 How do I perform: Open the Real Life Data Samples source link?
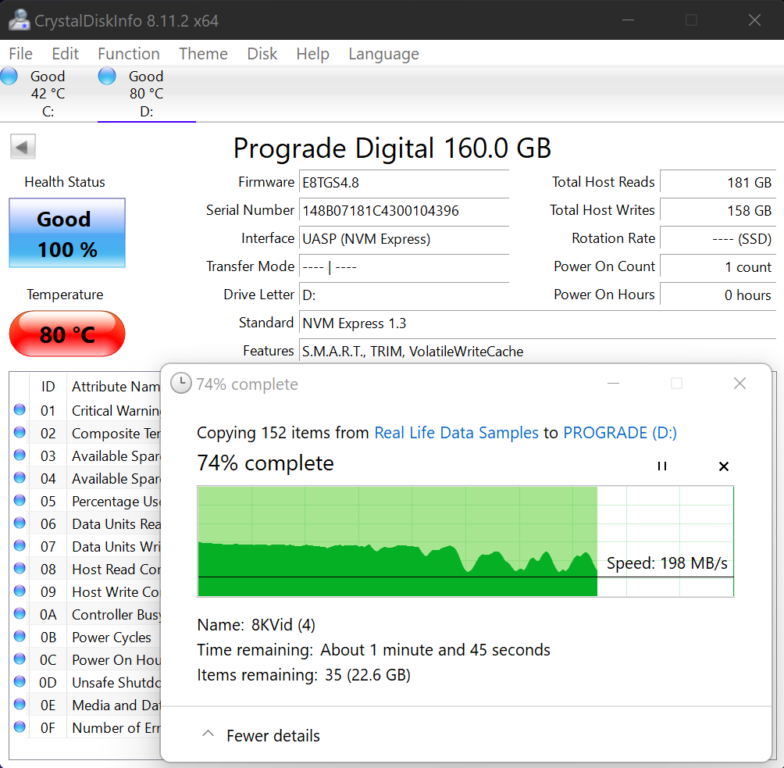pyautogui.click(x=456, y=432)
